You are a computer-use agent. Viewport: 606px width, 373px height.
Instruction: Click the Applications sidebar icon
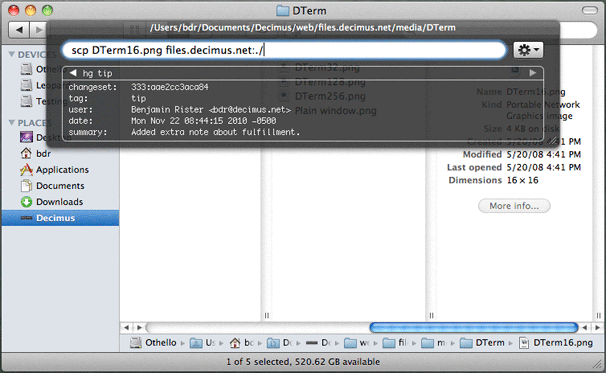point(26,170)
